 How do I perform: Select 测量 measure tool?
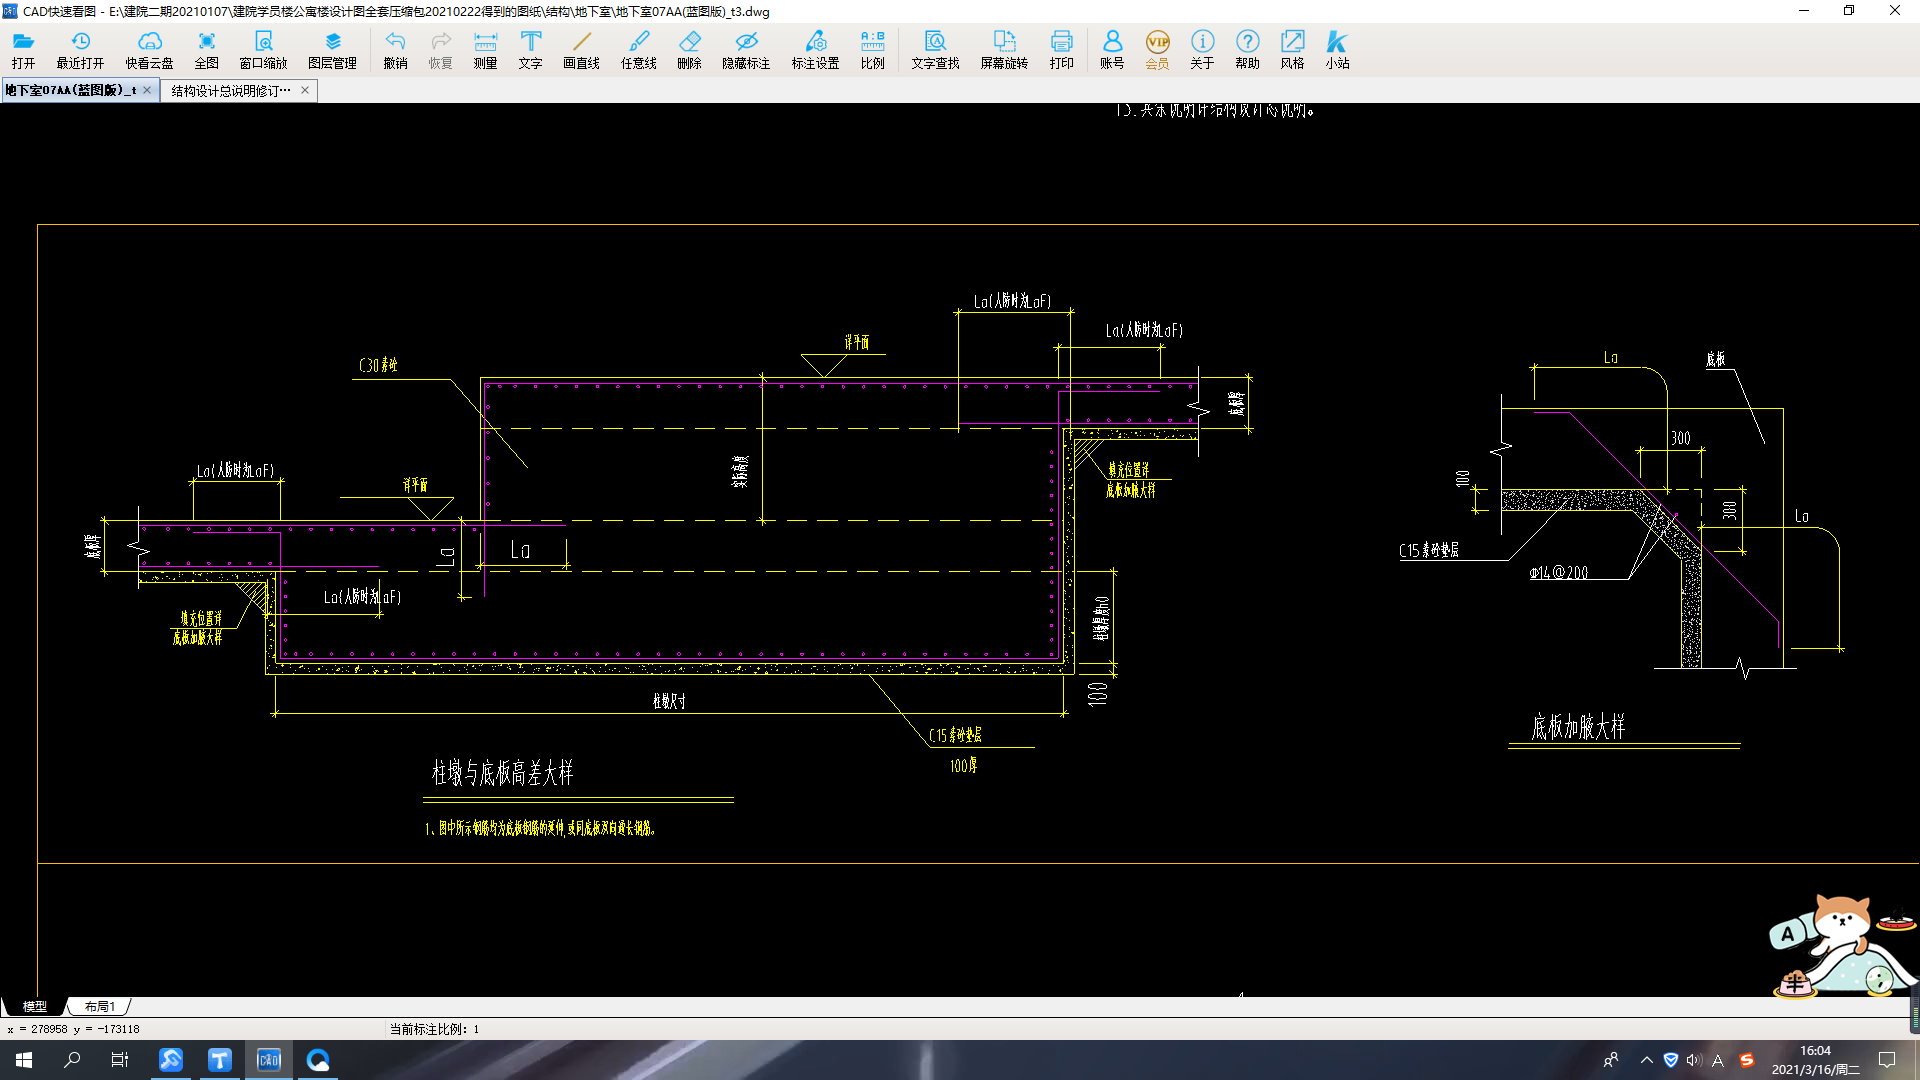coord(485,50)
